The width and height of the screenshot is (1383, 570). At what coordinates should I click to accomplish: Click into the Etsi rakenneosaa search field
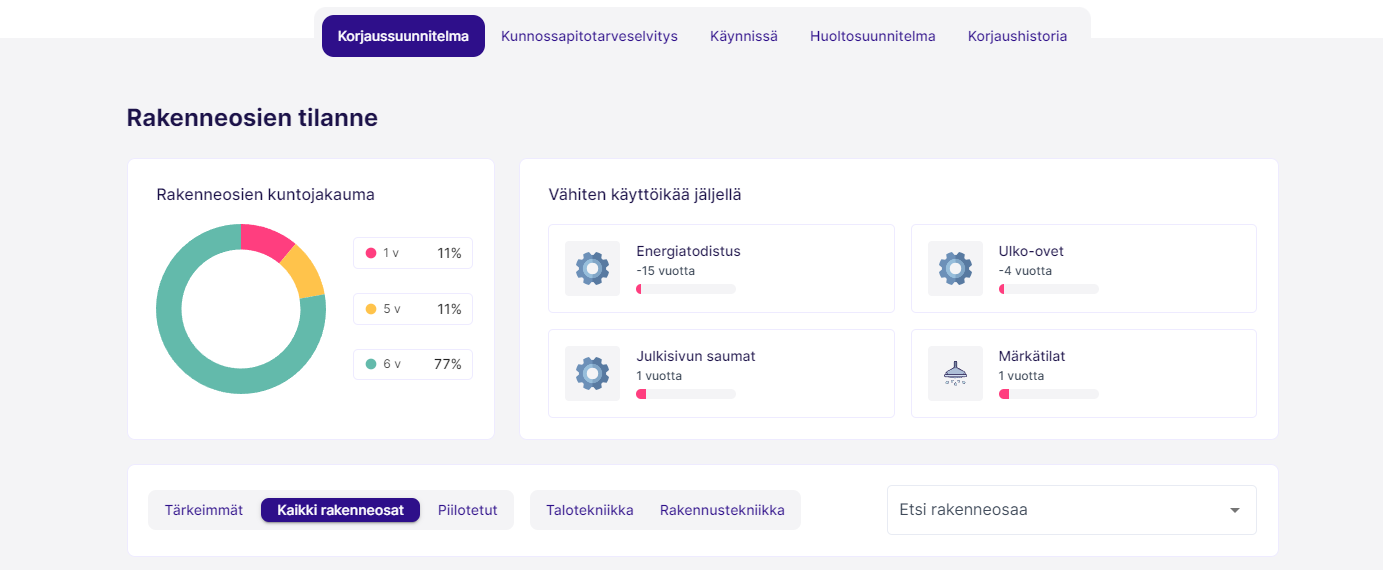pos(1050,510)
